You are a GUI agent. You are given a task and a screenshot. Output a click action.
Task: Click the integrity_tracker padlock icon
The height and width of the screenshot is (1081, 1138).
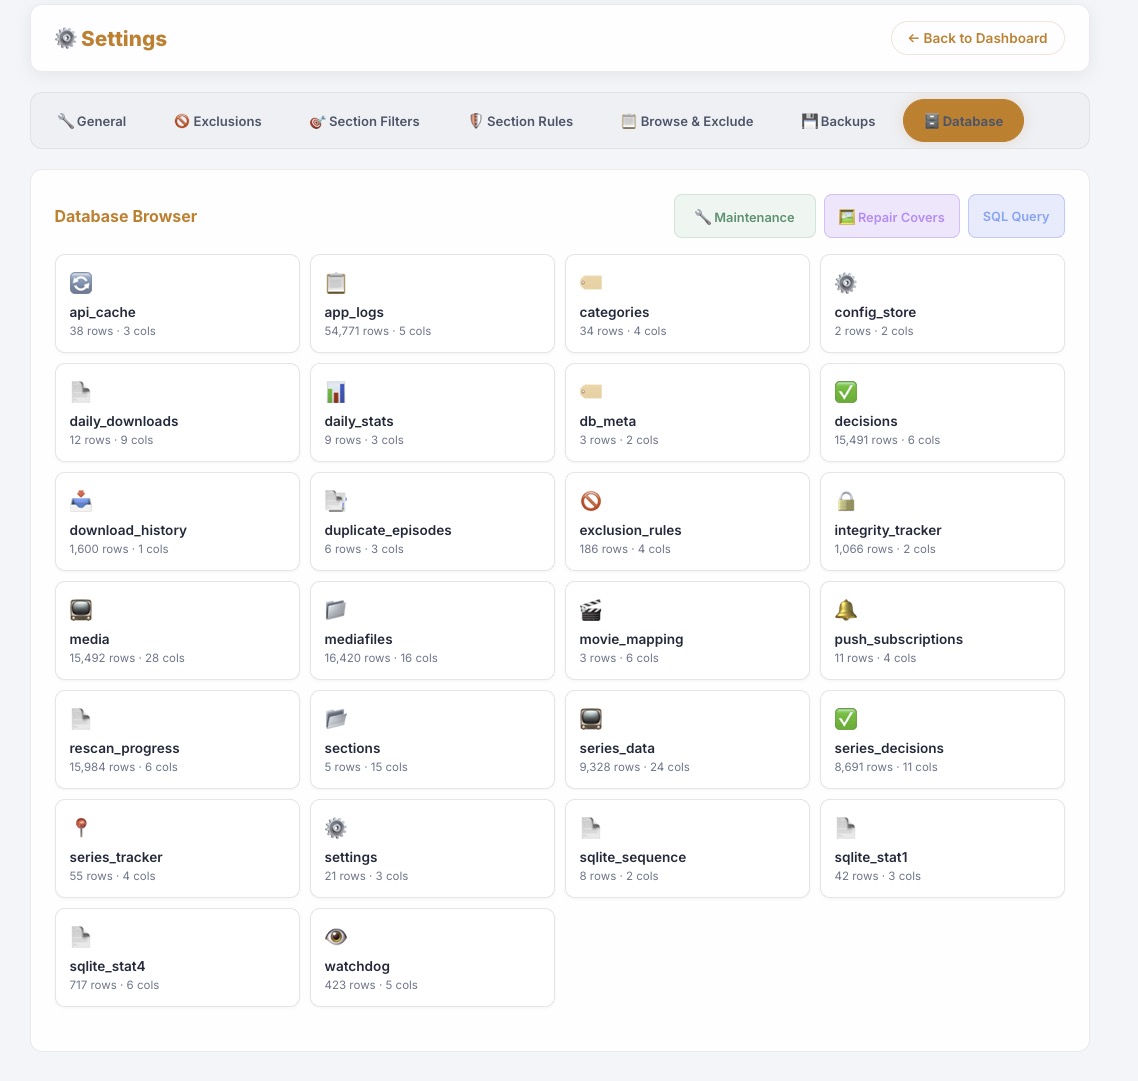[x=846, y=501]
